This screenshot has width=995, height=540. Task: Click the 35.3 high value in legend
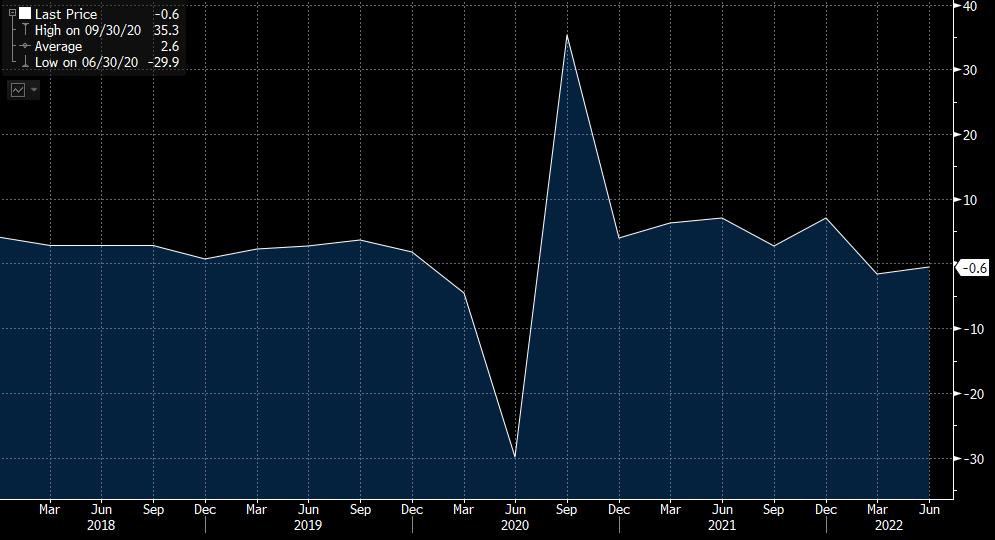pos(166,30)
